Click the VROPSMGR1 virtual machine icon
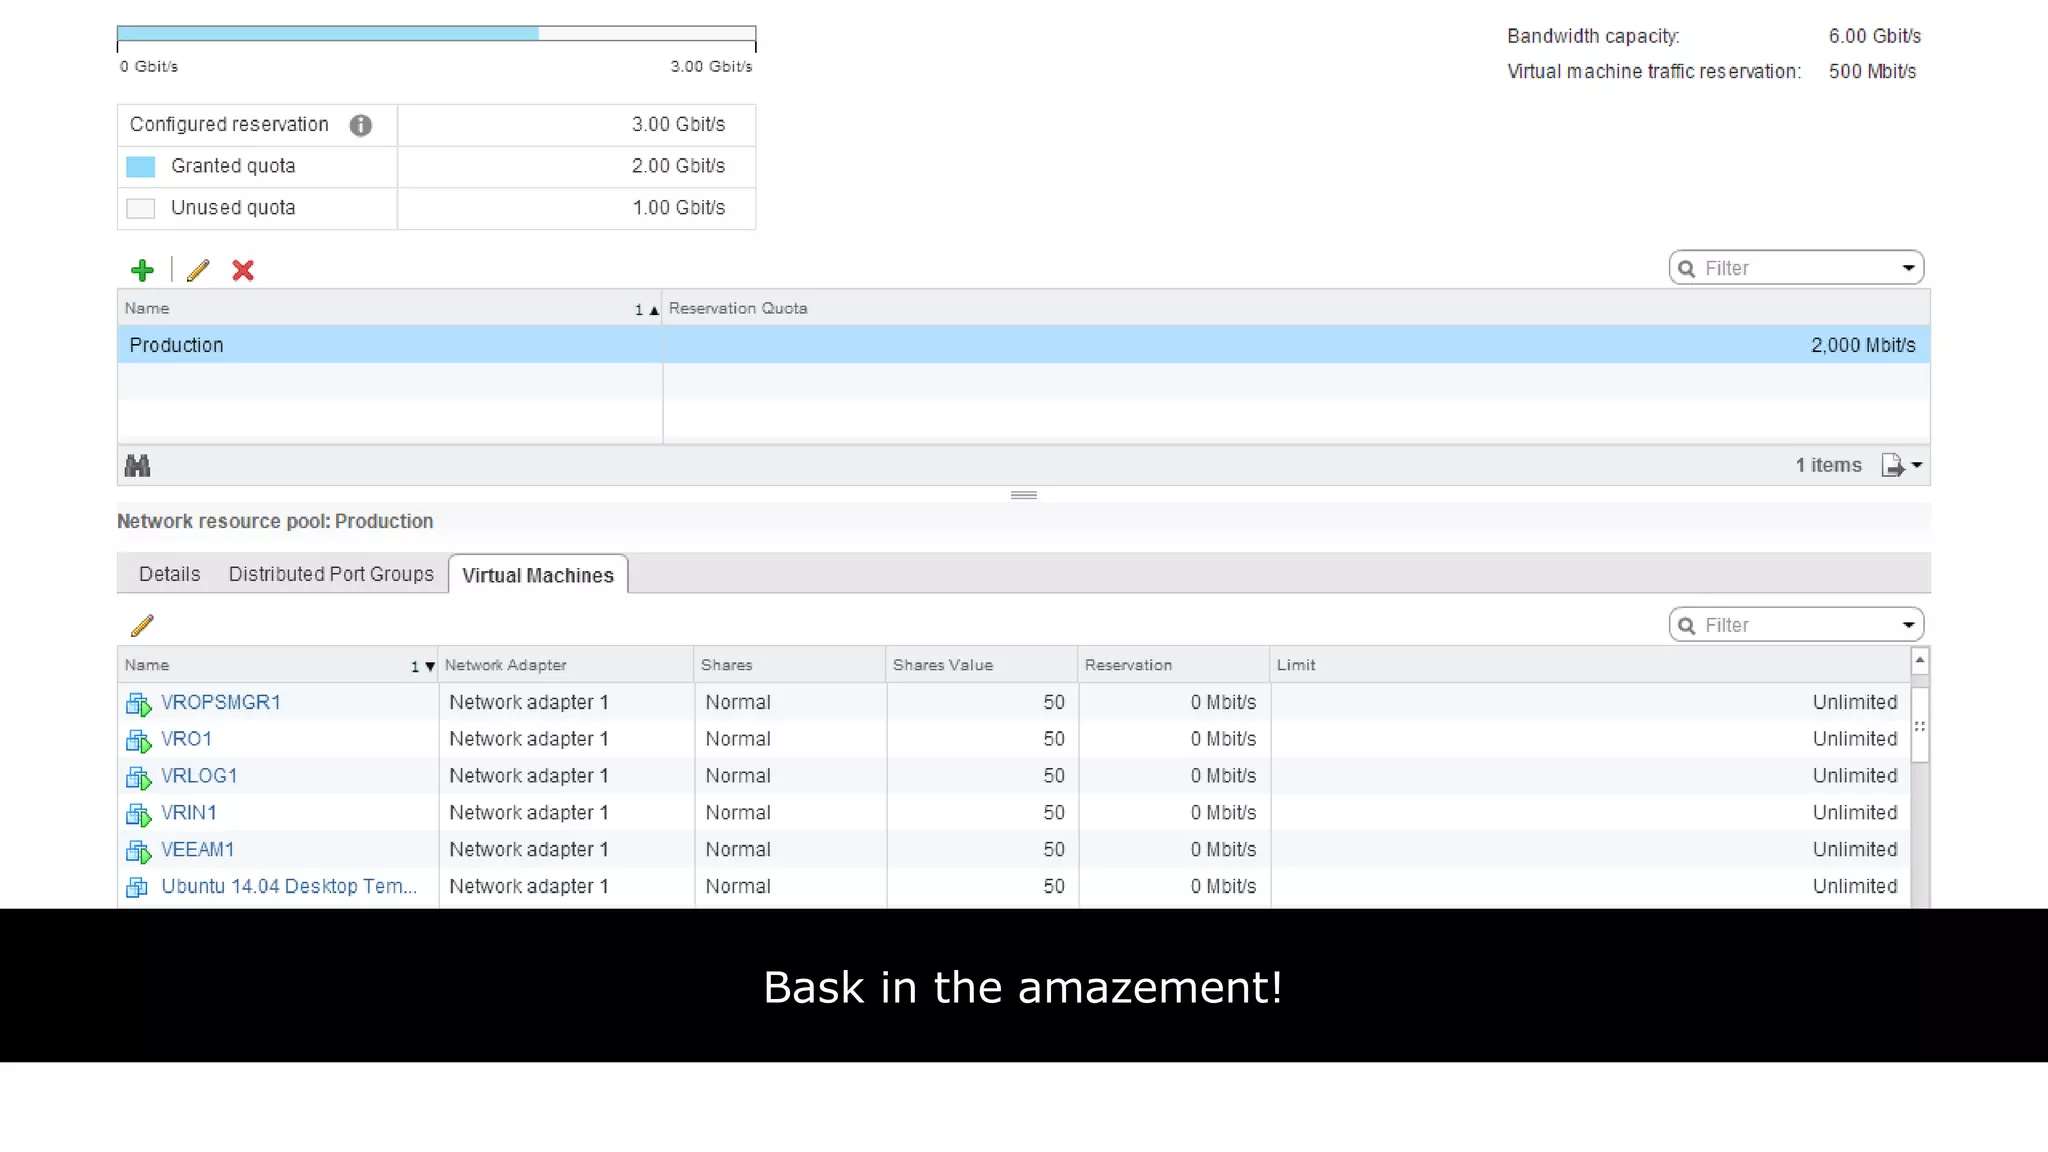The width and height of the screenshot is (2048, 1152). tap(138, 704)
